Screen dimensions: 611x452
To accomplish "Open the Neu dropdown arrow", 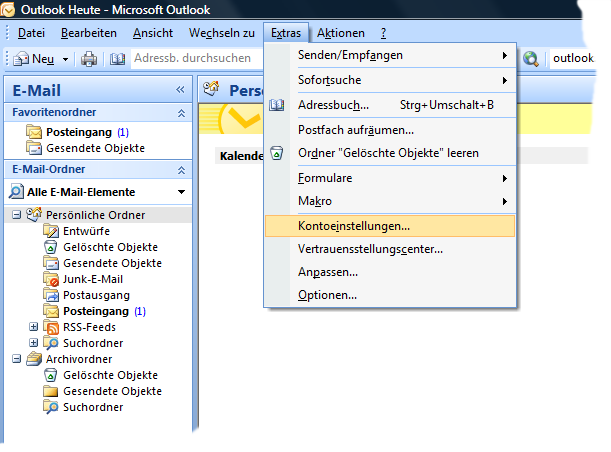I will [x=65, y=59].
